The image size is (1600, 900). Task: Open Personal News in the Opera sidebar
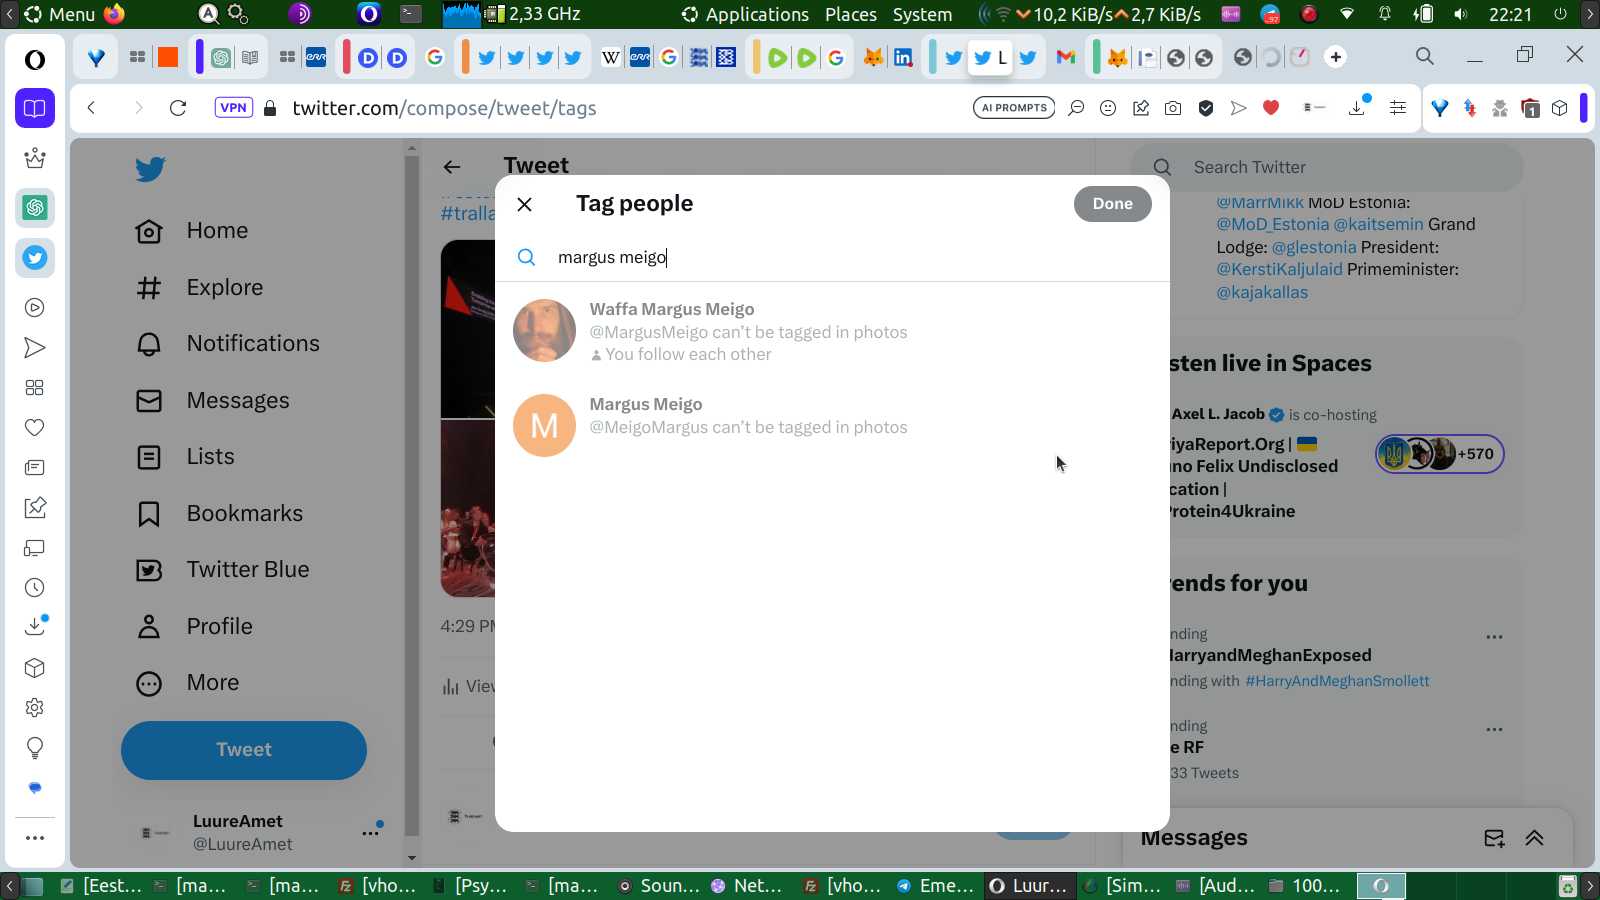coord(35,468)
